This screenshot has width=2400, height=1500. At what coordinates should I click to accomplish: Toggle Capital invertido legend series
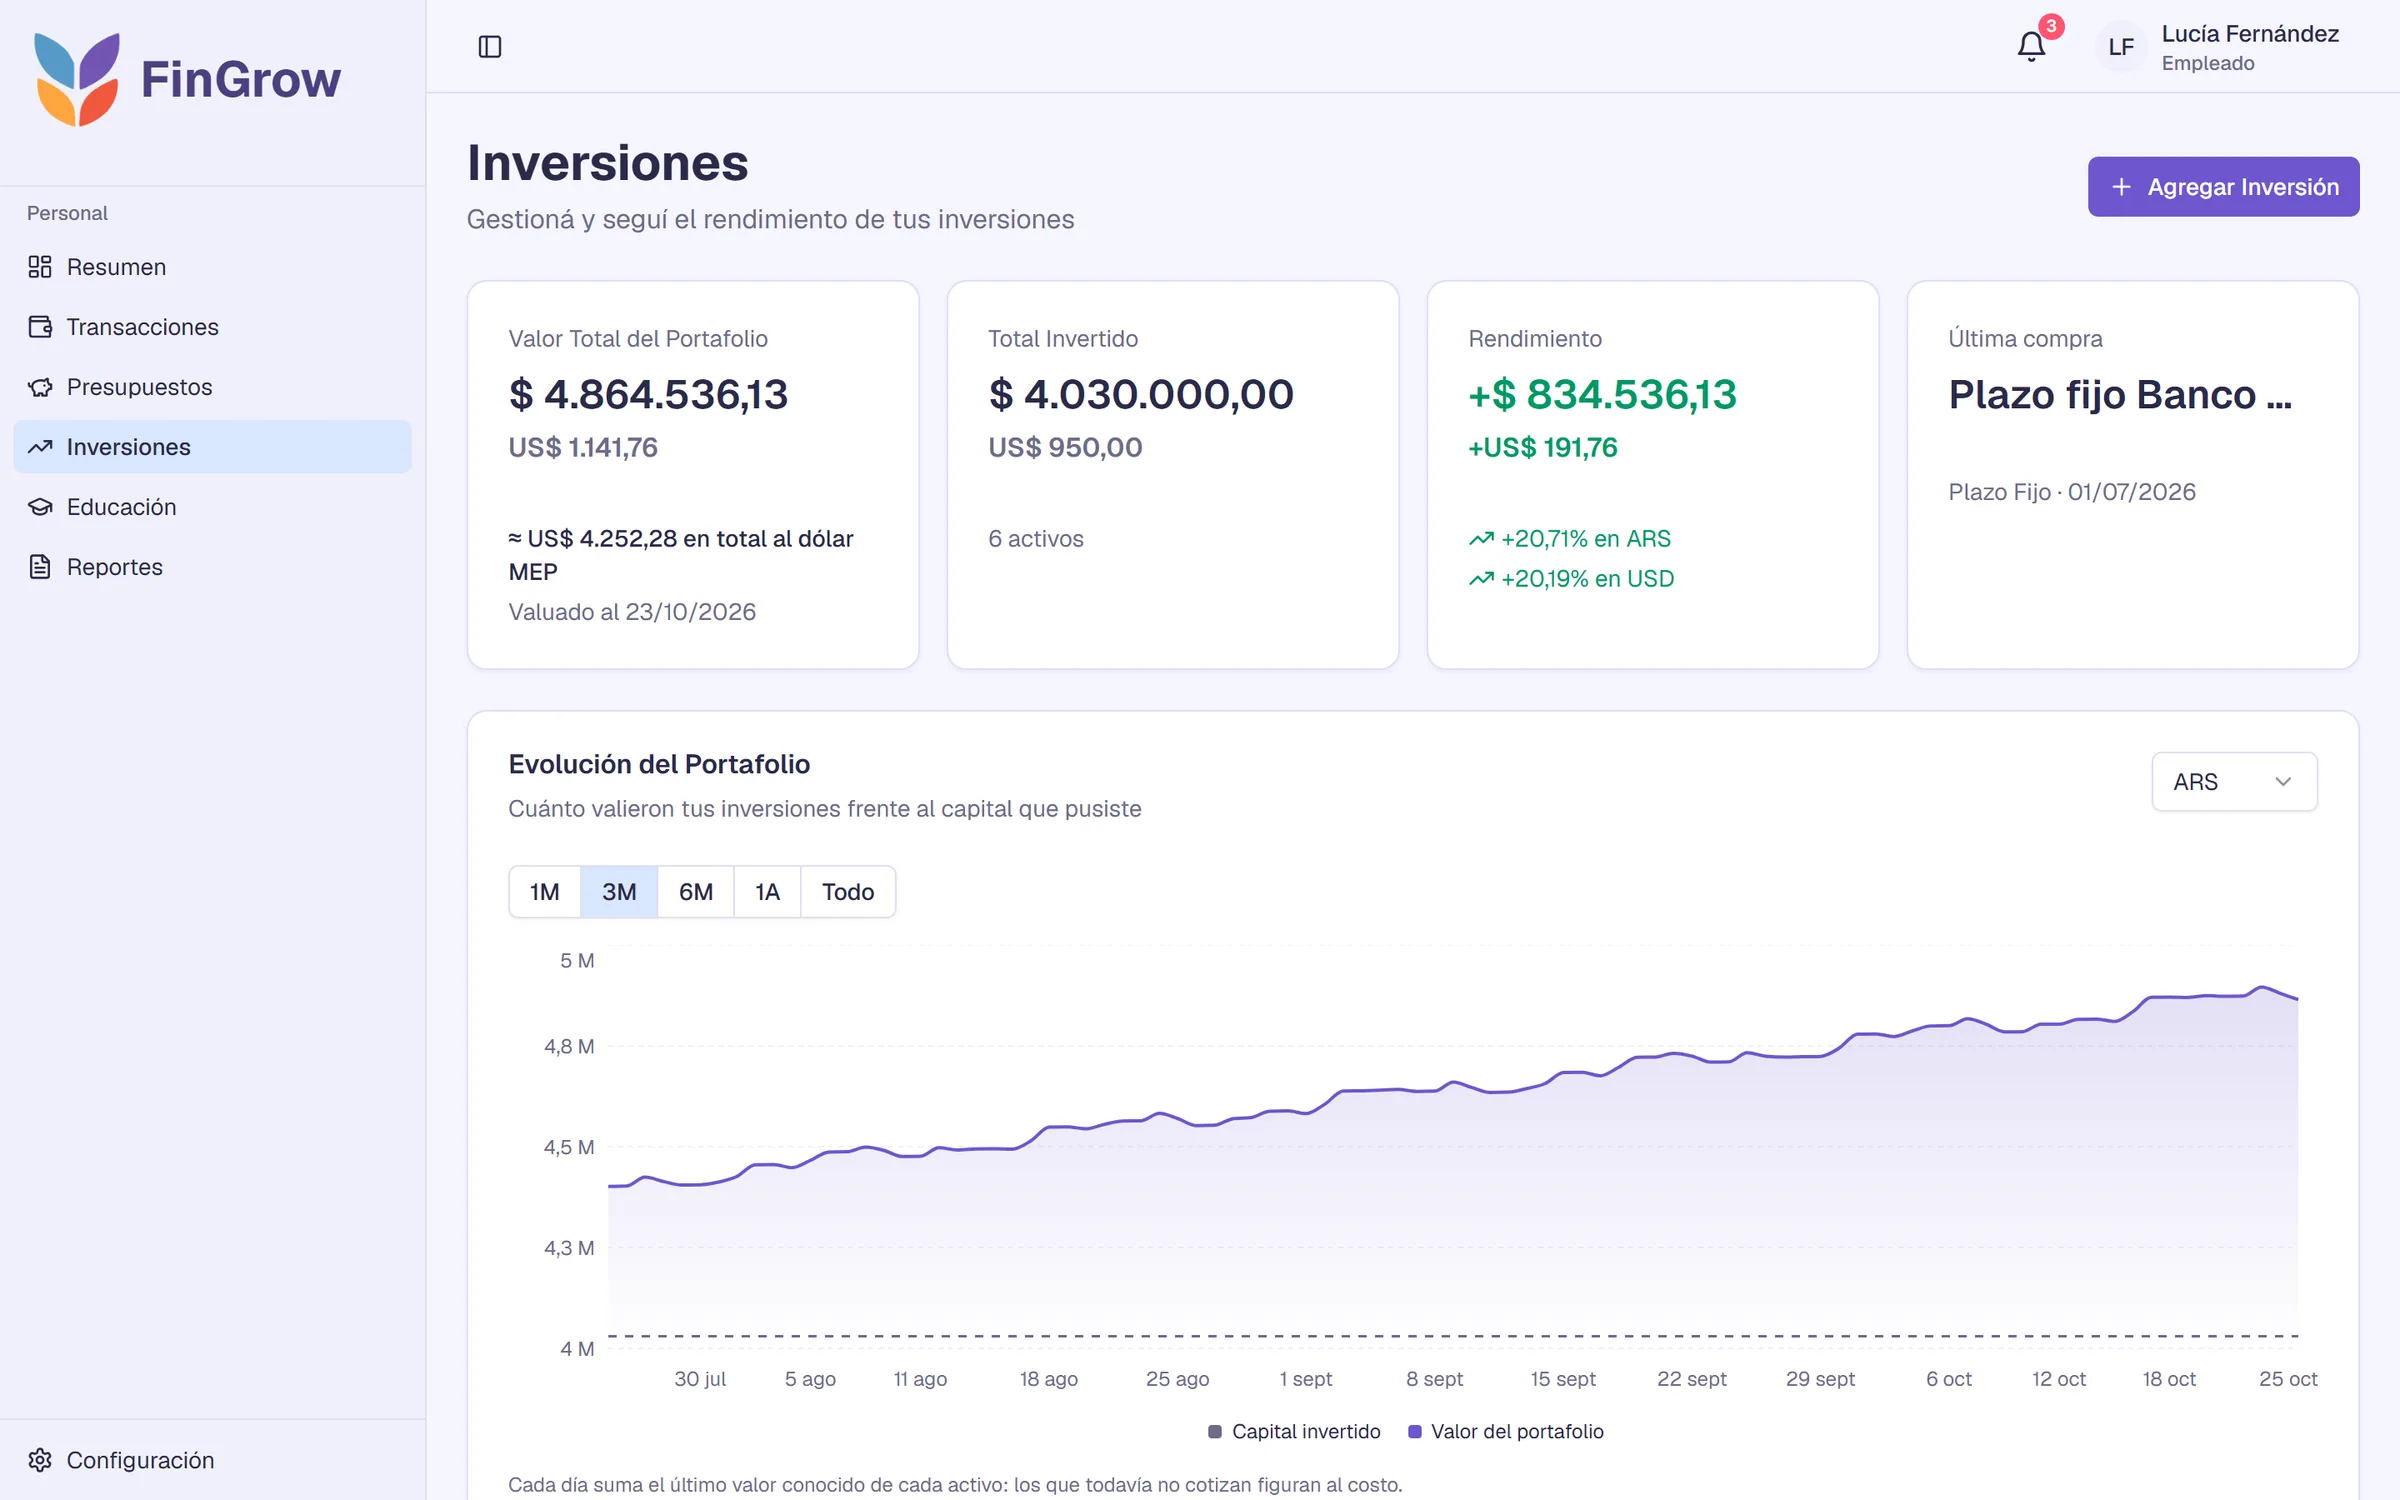(x=1294, y=1432)
